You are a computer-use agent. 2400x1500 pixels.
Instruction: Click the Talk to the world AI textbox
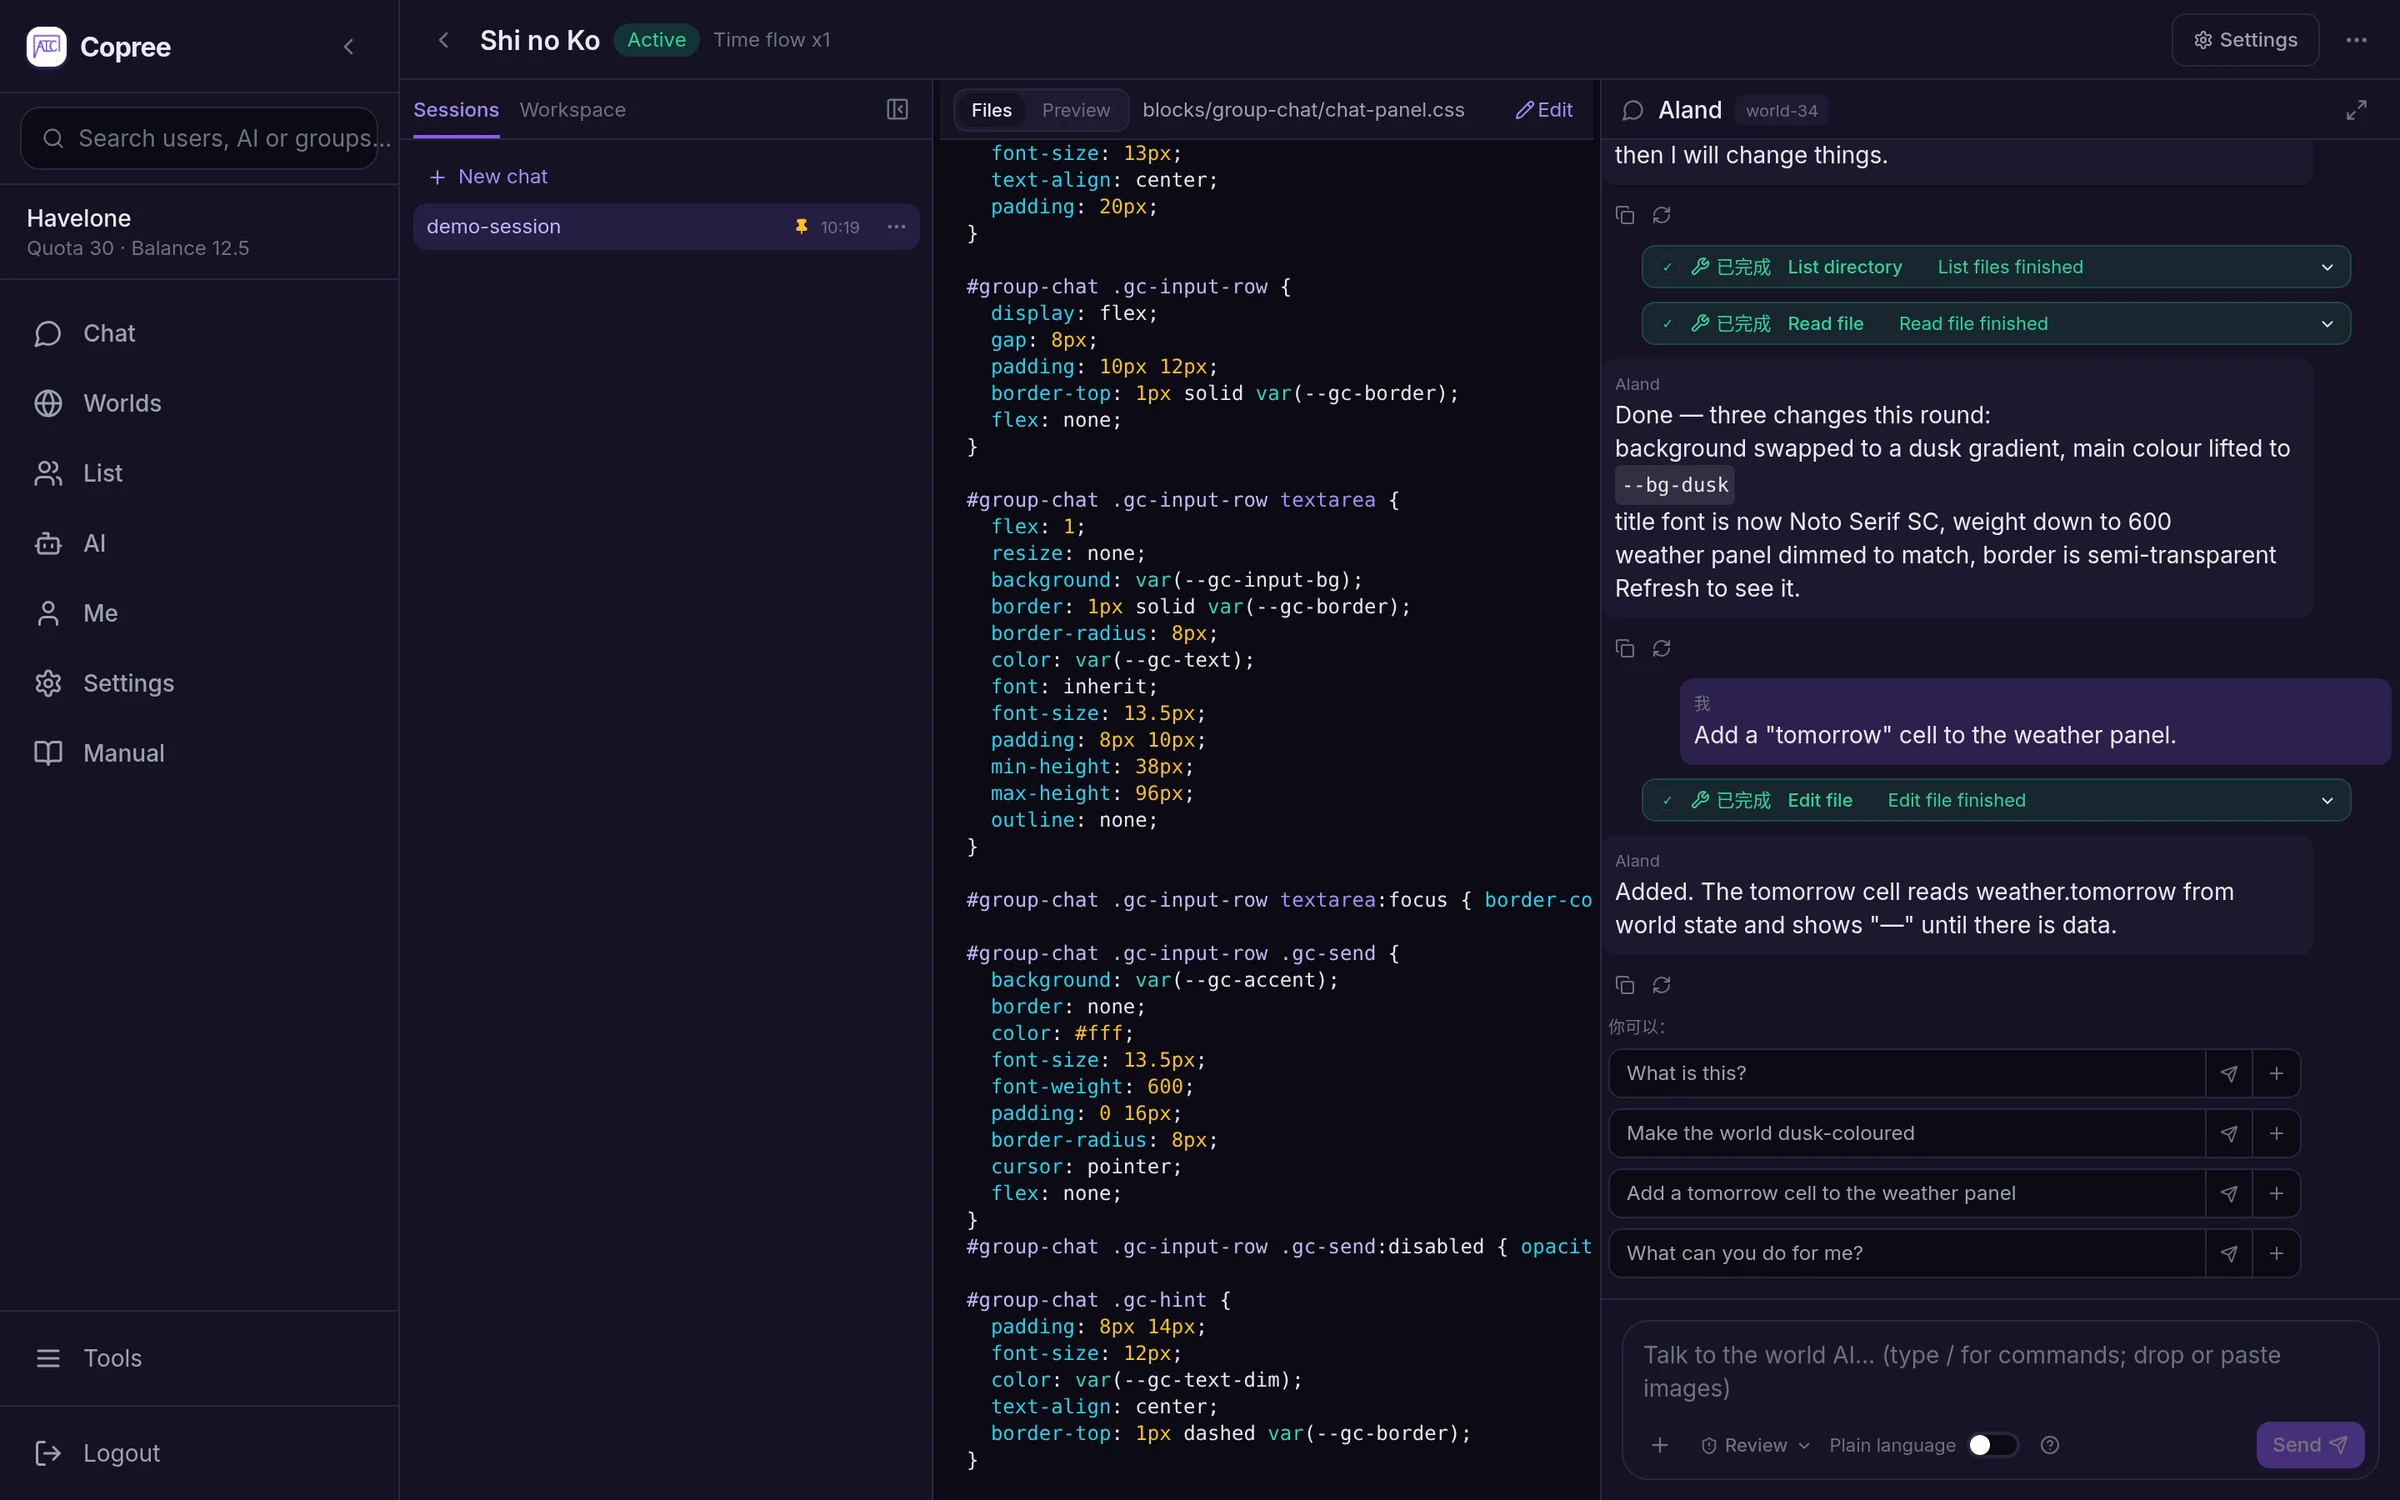(1998, 1371)
